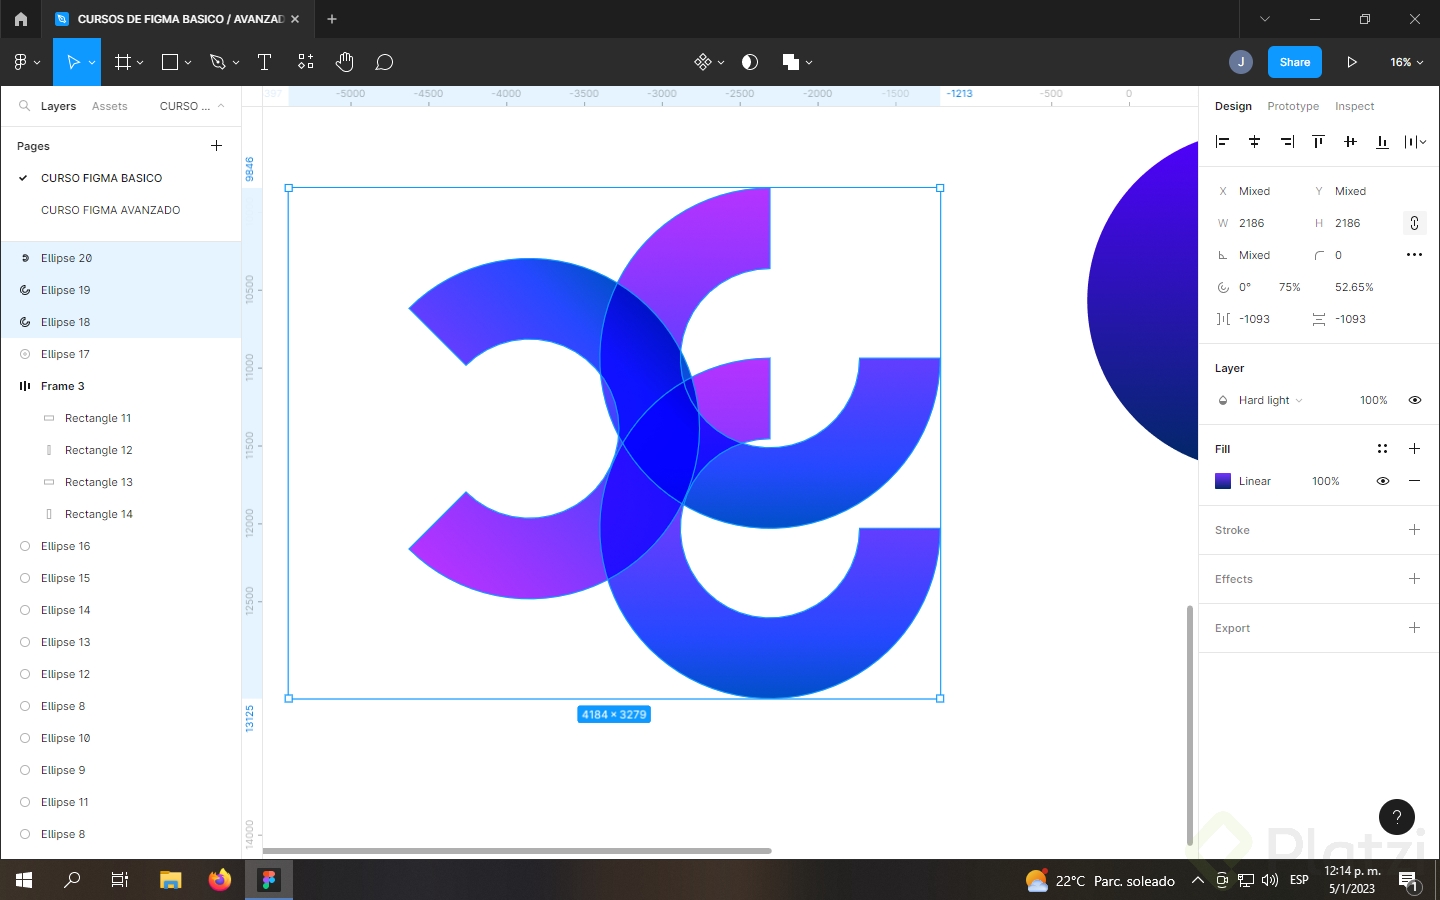Switch to the Prototype tab
Viewport: 1440px width, 900px height.
[x=1292, y=106]
